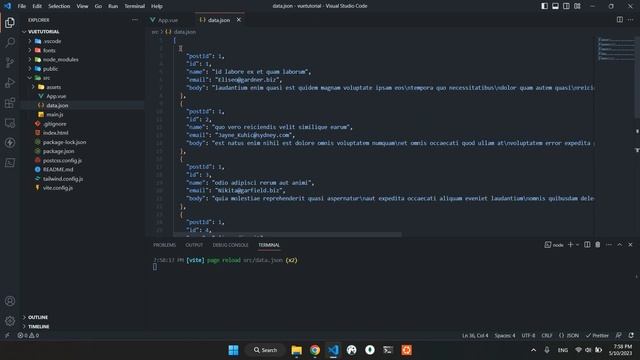Expand the assets folder
Viewport: 640px width, 360px height.
(x=33, y=87)
